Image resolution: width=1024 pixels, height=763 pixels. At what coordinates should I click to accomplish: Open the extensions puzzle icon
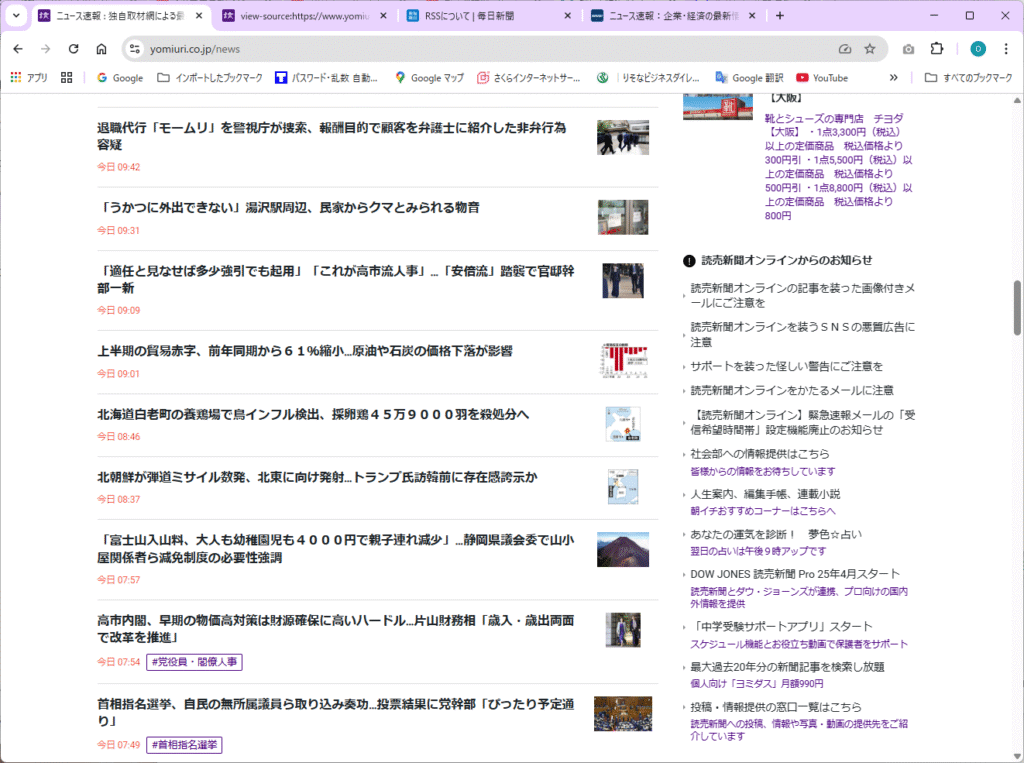(x=937, y=49)
